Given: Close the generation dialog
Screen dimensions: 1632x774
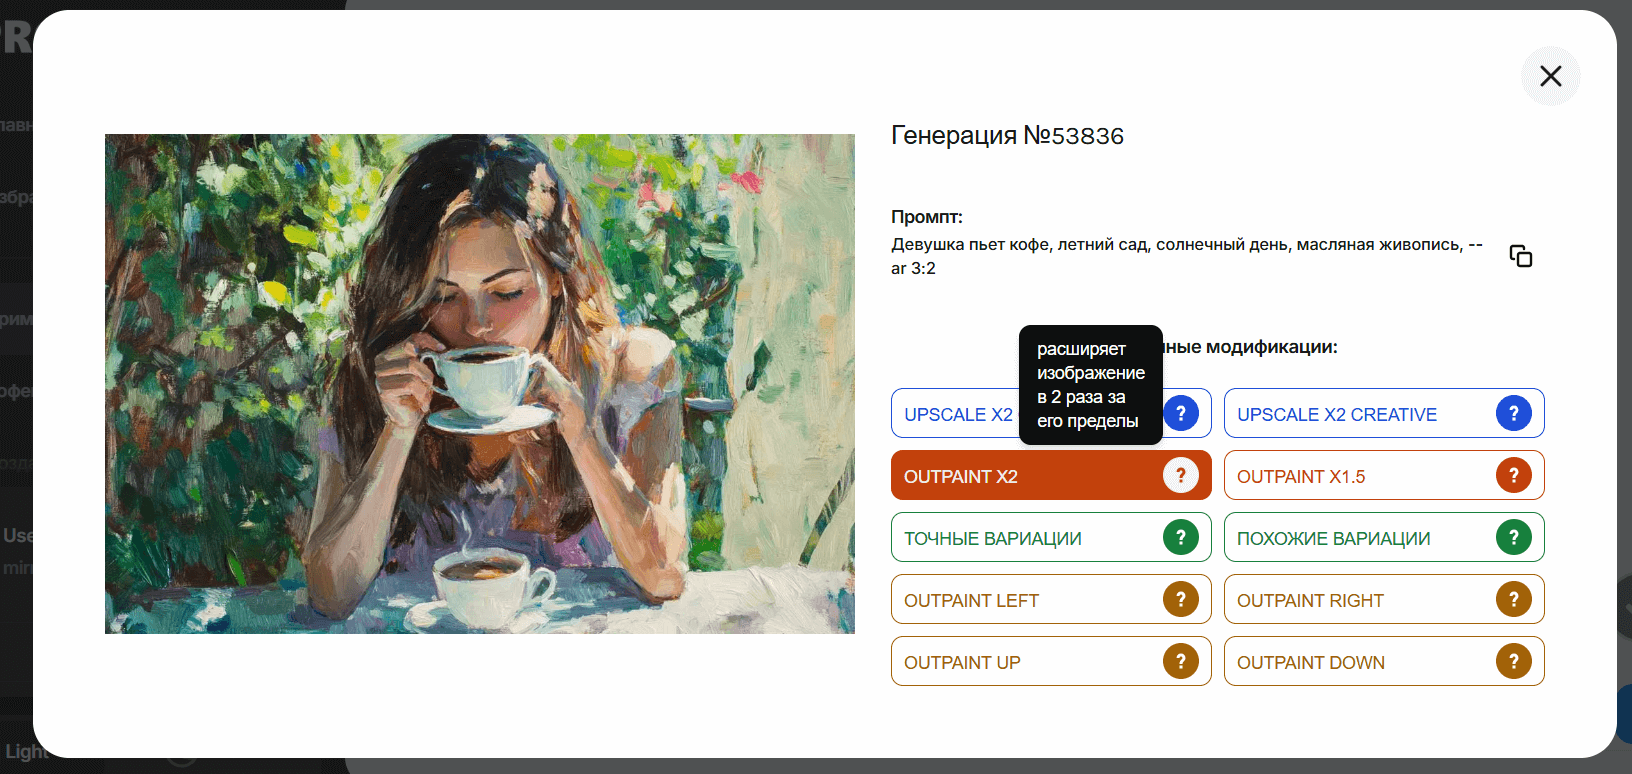Looking at the screenshot, I should 1550,76.
